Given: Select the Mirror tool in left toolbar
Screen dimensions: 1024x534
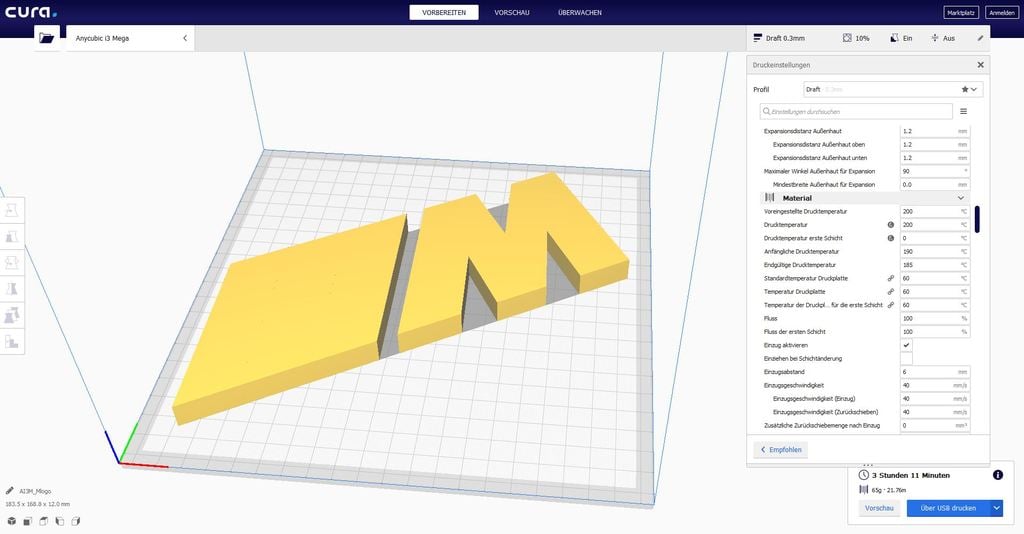Looking at the screenshot, I should 12,289.
